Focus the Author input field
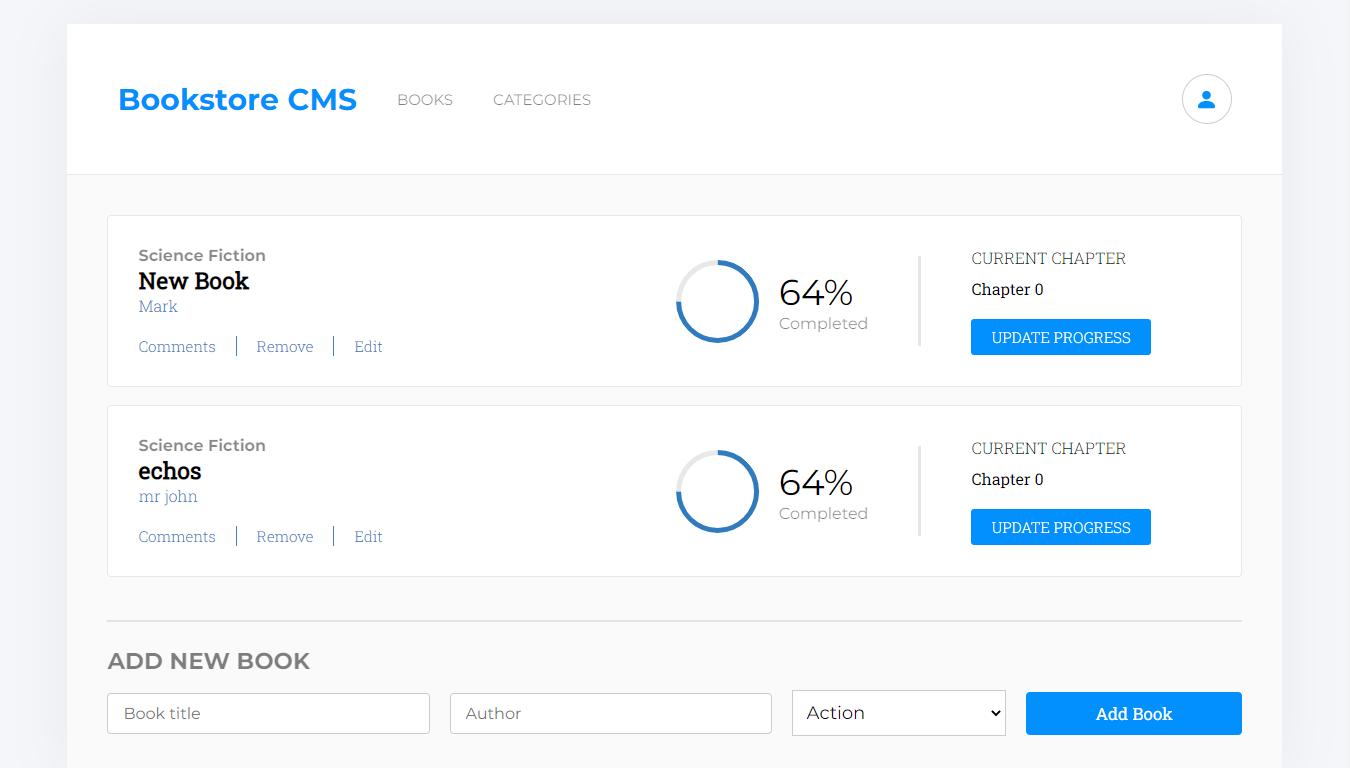Viewport: 1350px width, 768px height. point(610,713)
